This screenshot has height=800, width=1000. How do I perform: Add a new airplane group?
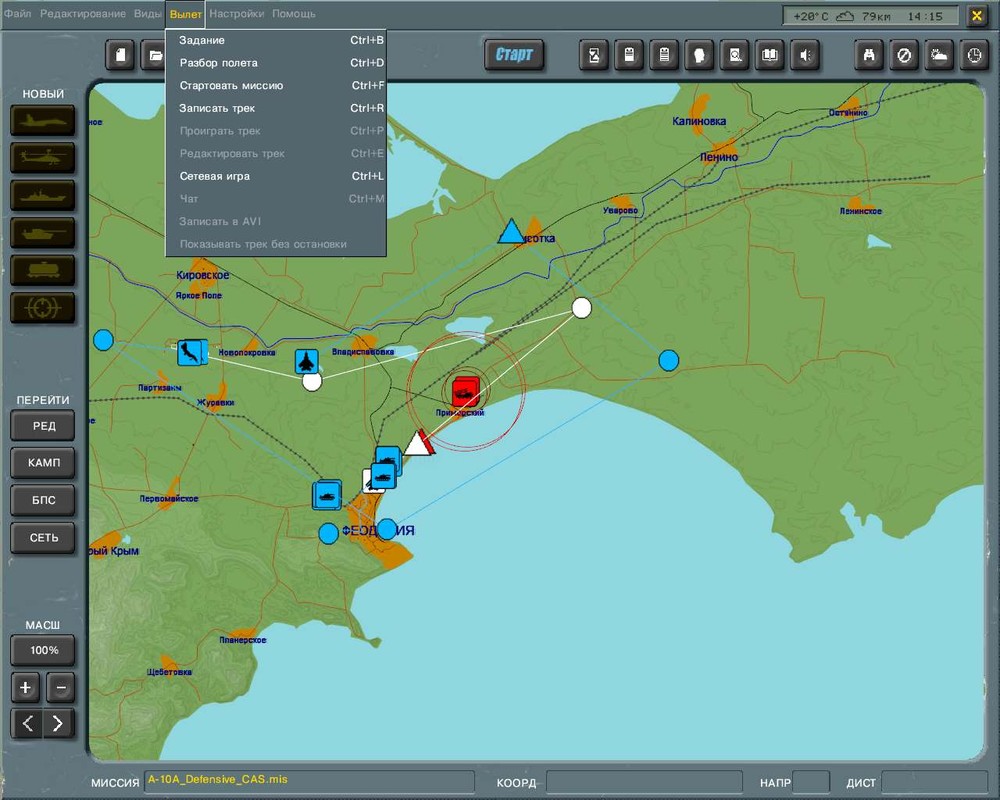[43, 121]
